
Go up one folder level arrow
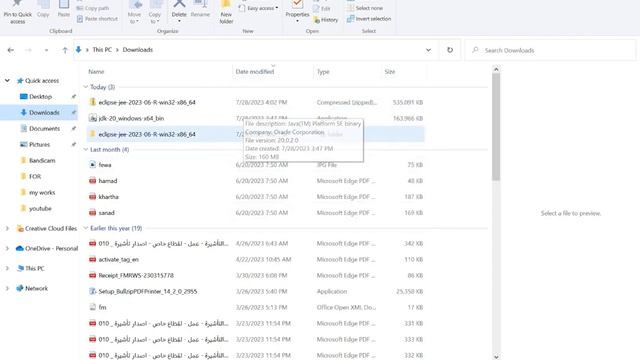(x=64, y=50)
